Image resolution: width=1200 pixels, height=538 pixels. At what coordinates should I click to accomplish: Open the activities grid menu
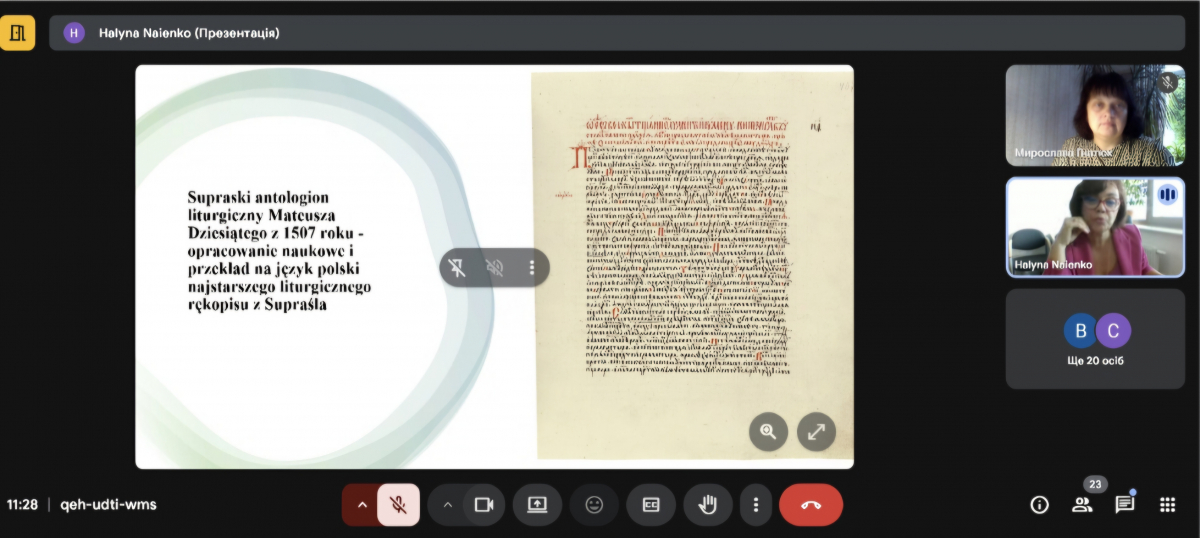pyautogui.click(x=1167, y=505)
